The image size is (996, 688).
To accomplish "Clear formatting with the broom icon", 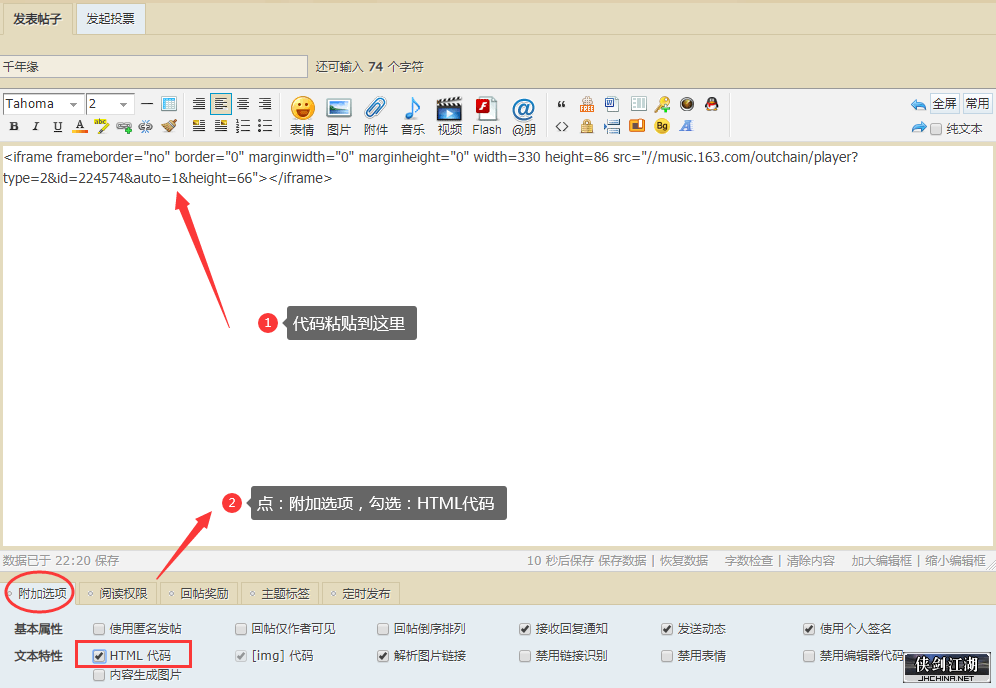I will point(169,126).
